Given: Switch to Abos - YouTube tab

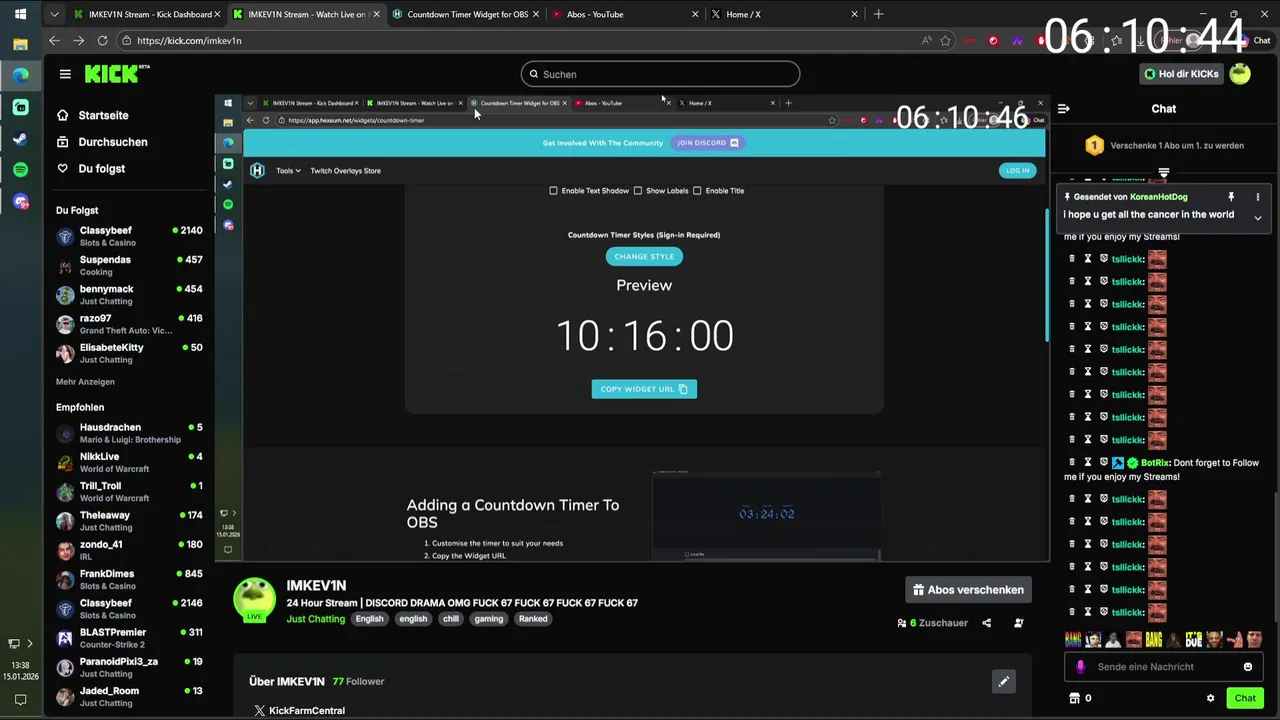Looking at the screenshot, I should (x=624, y=14).
